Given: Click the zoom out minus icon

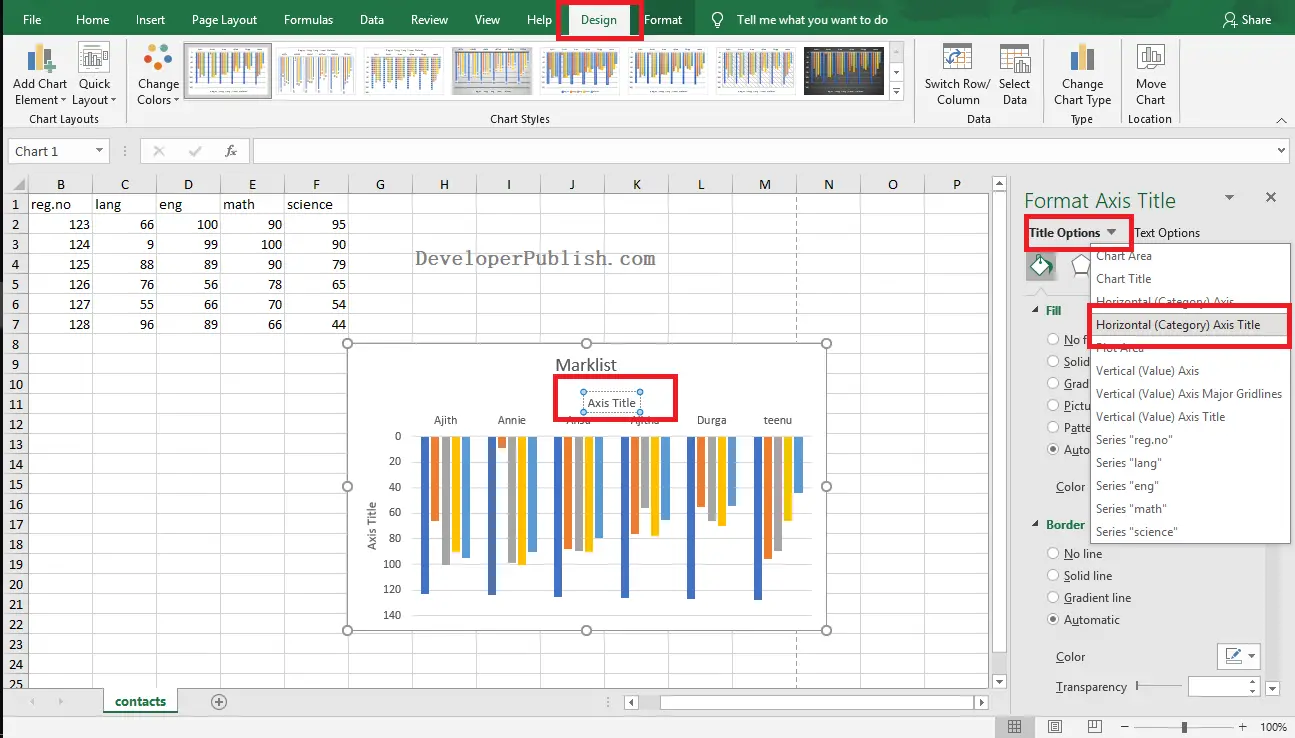Looking at the screenshot, I should pos(1125,727).
